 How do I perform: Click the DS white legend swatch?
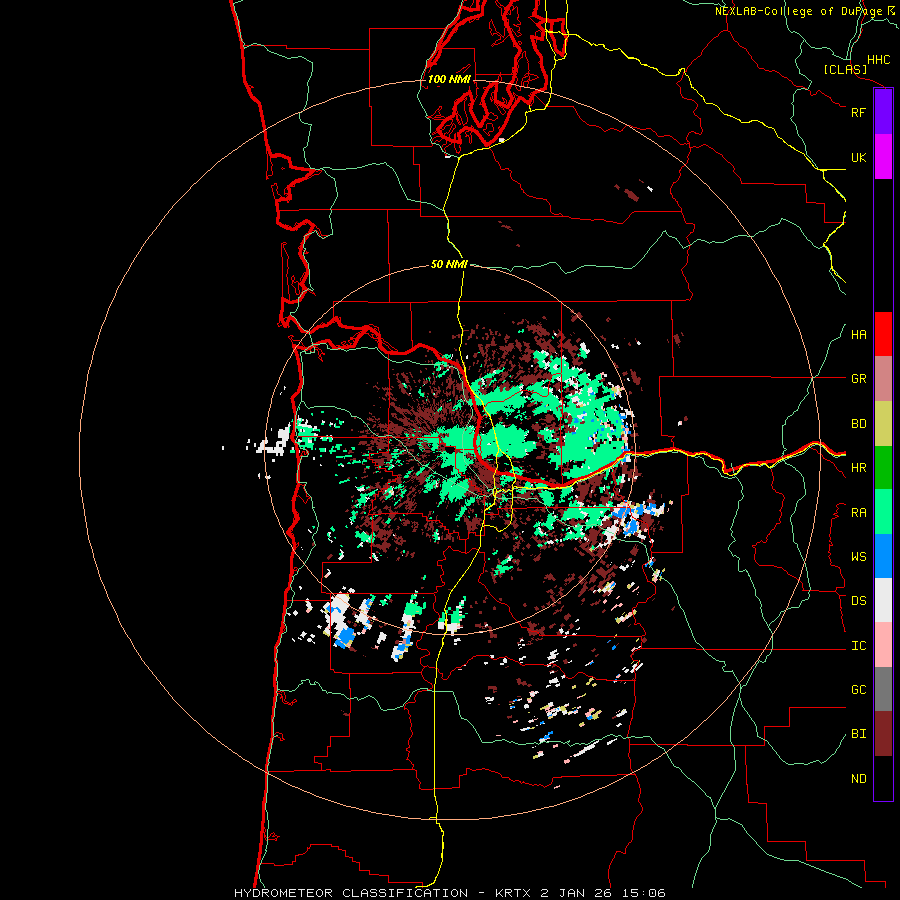tap(883, 600)
